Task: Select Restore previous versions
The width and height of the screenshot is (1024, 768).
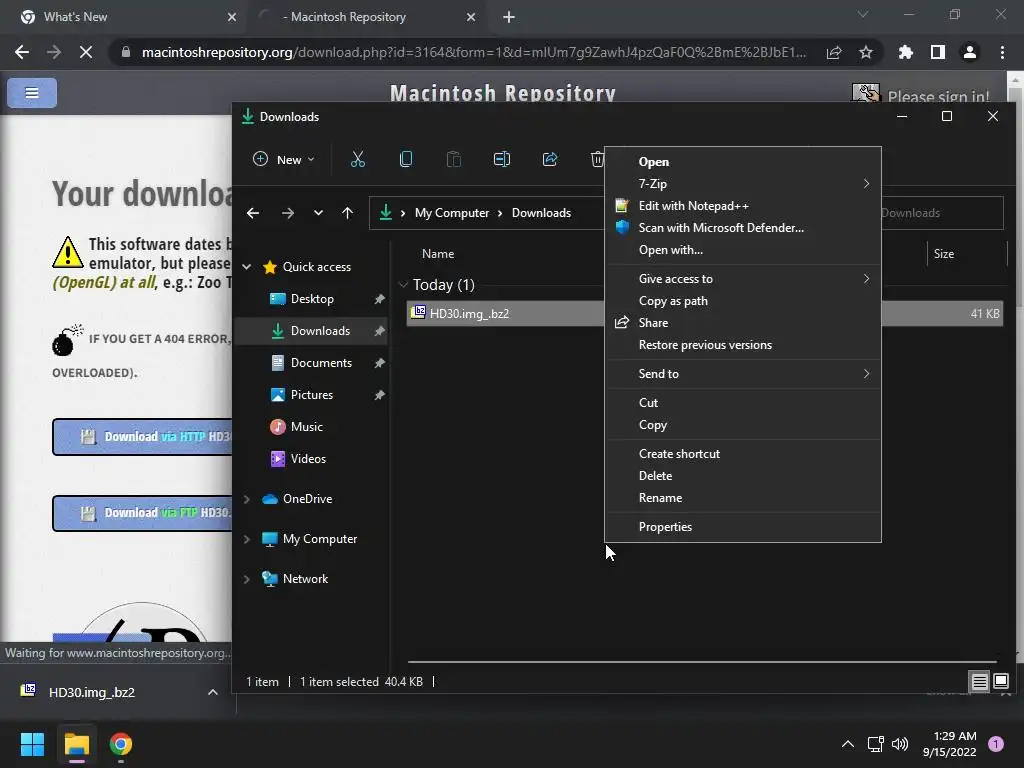Action: [743, 345]
